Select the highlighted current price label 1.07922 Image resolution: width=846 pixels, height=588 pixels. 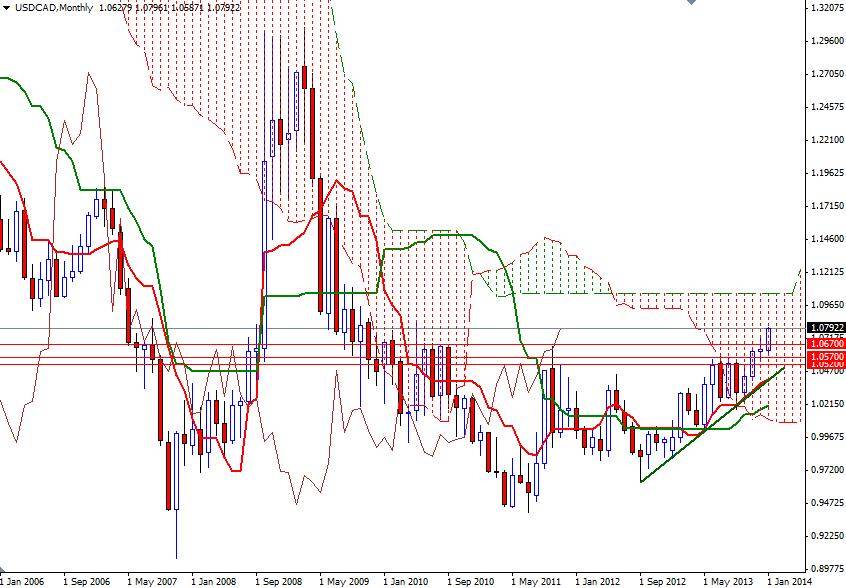(x=826, y=327)
